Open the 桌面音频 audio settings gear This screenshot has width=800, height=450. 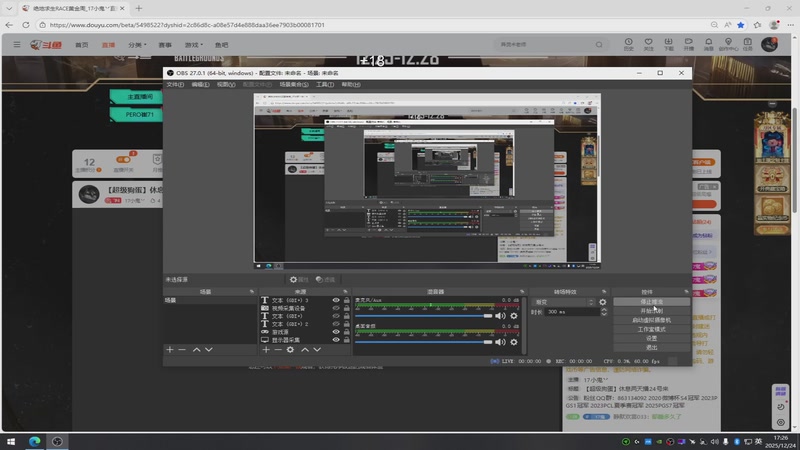(514, 342)
